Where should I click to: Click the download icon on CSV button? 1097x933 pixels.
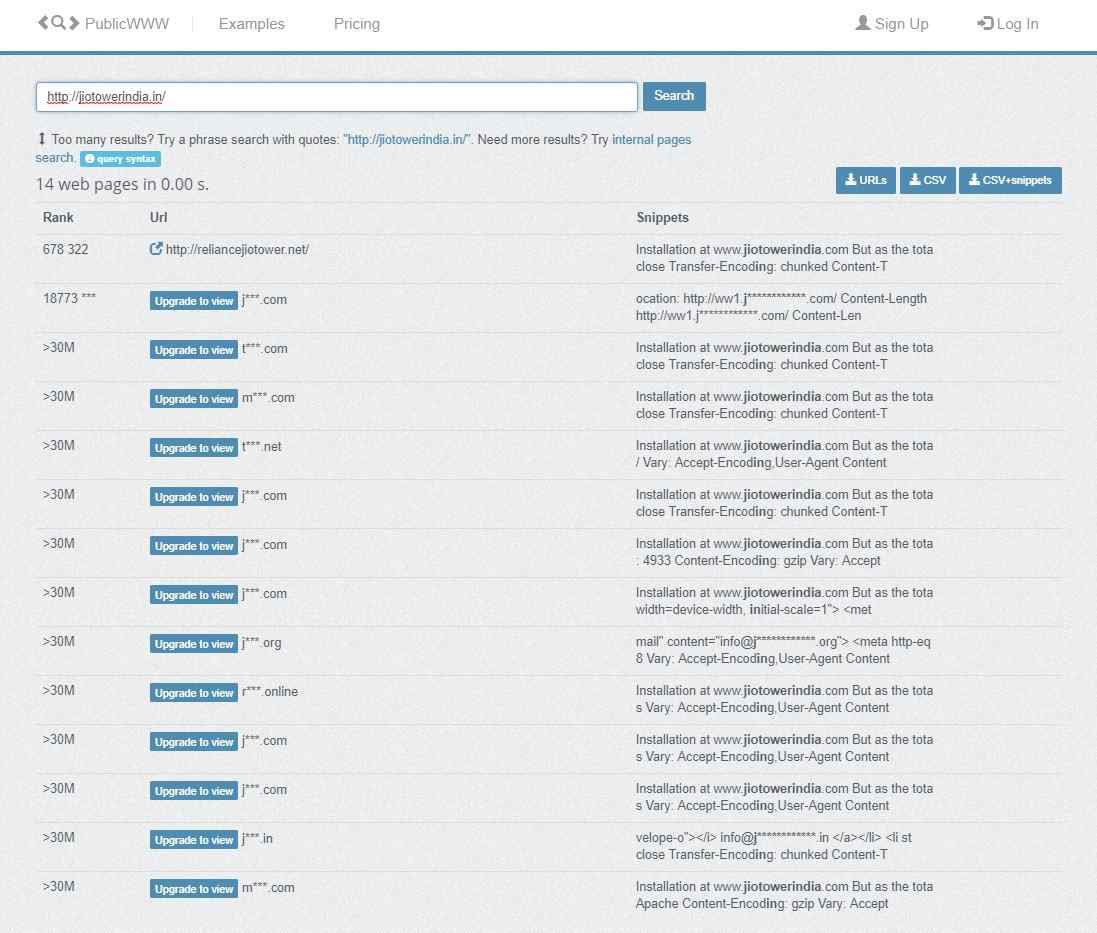coord(915,180)
